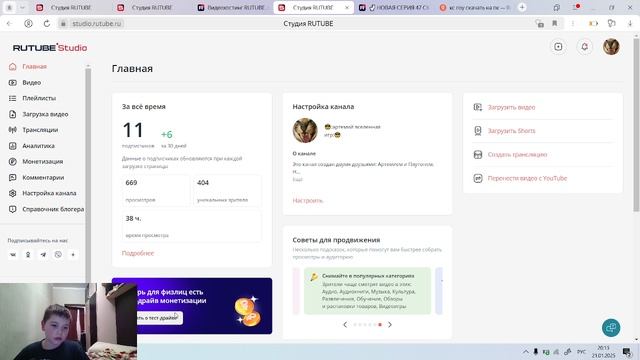640x360 pixels.
Task: Reload the browser page
Action: [x=47, y=24]
